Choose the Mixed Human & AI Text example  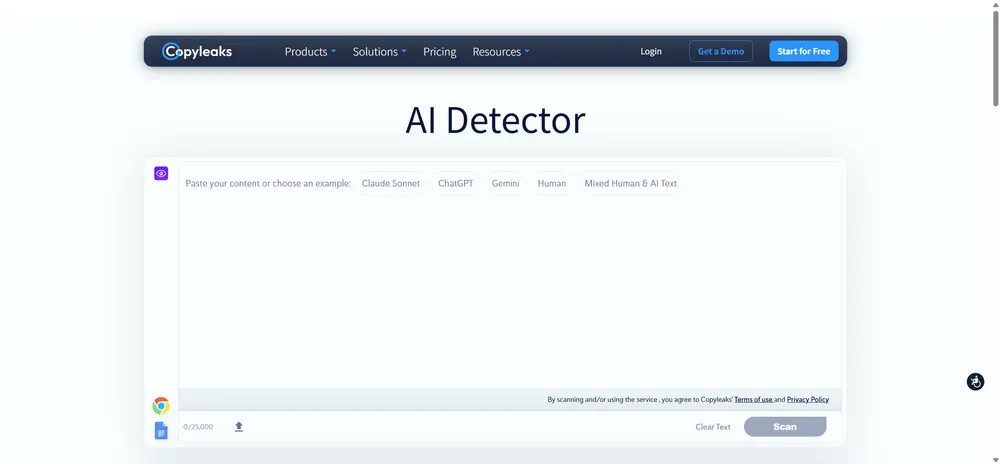[631, 183]
